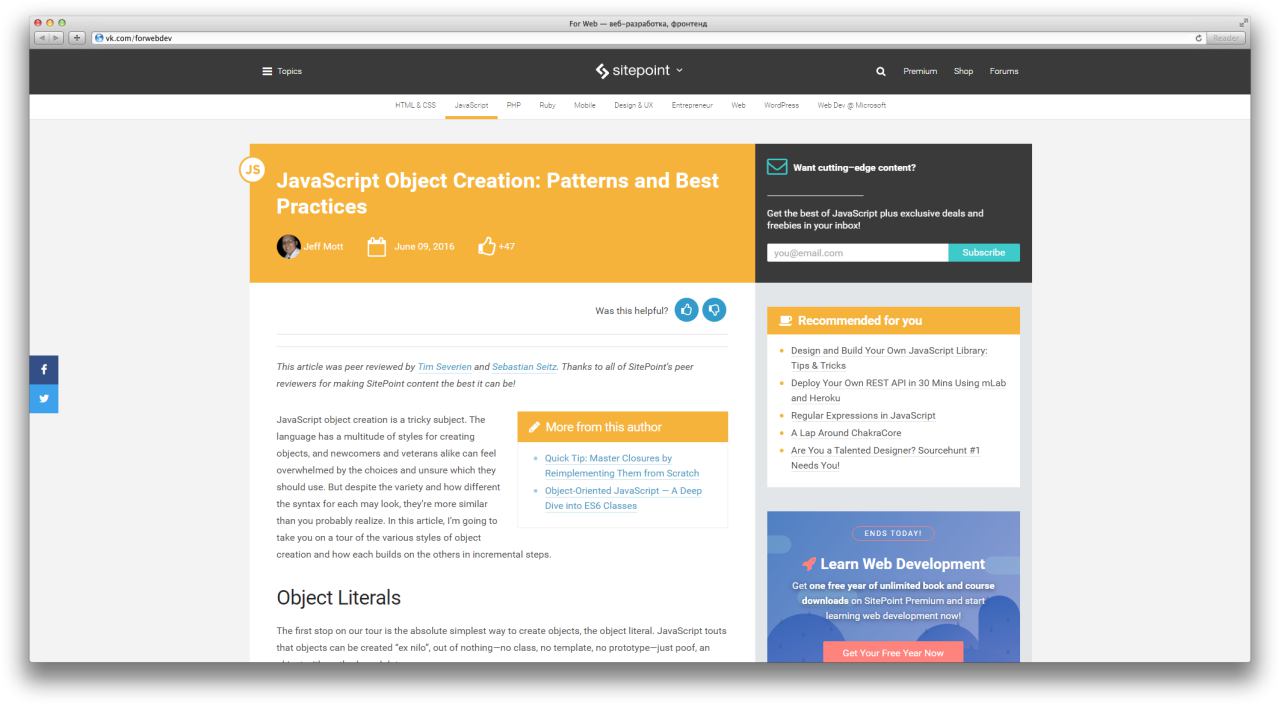1280x705 pixels.
Task: Open the WordPress category
Action: [x=781, y=105]
